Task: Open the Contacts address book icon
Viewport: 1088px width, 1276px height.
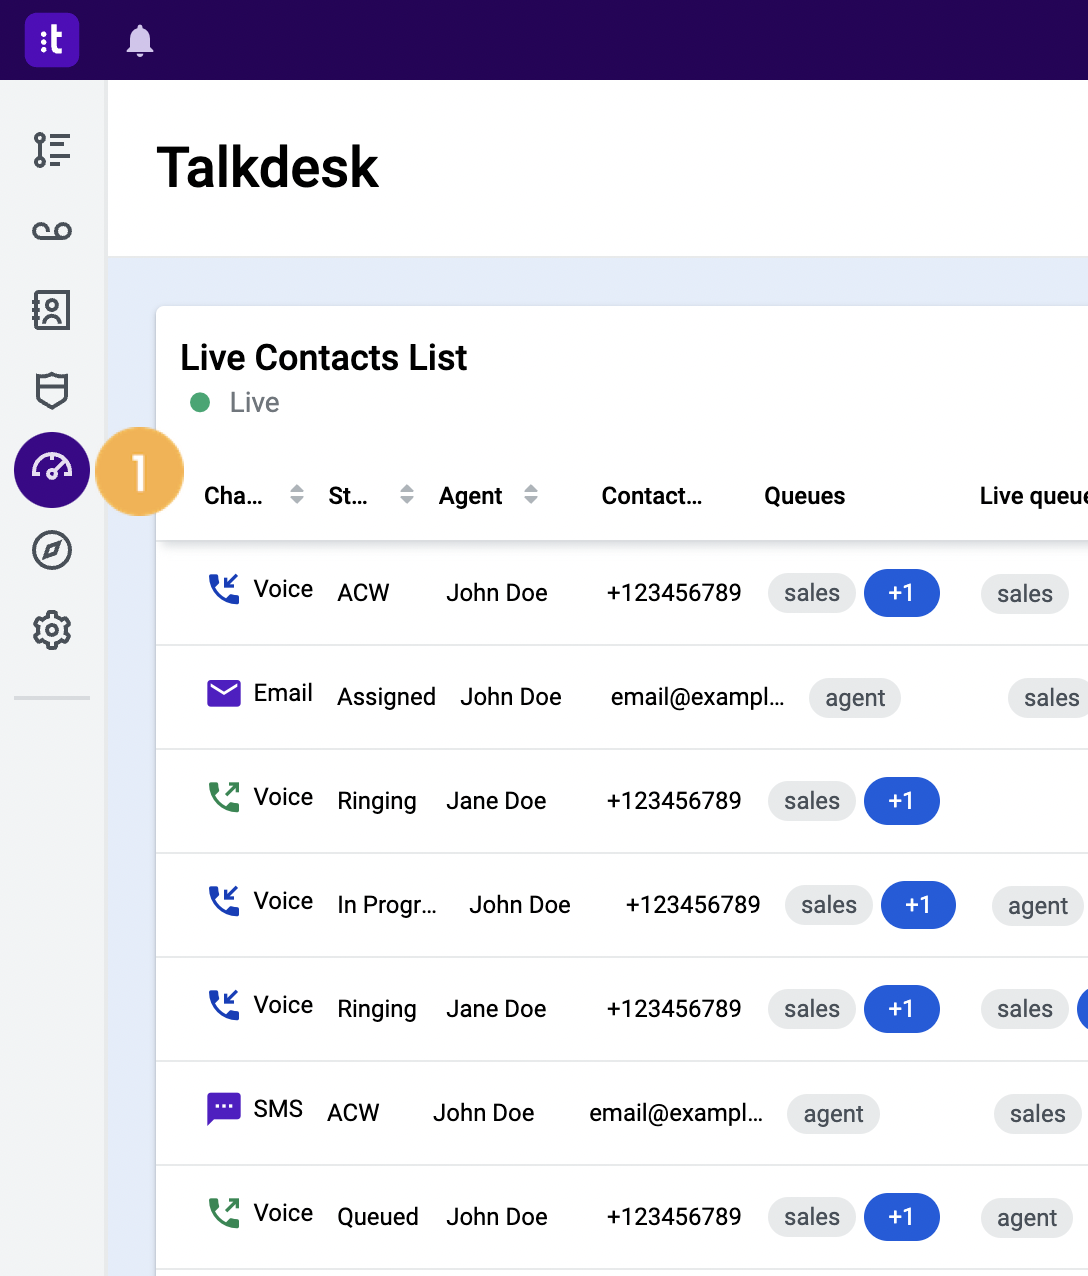Action: click(x=52, y=311)
